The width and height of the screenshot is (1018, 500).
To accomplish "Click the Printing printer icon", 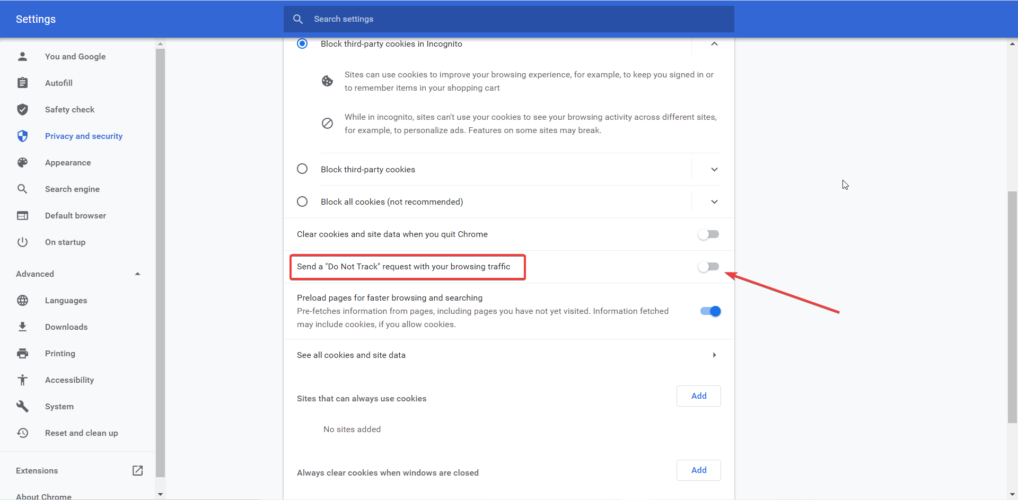I will (23, 353).
